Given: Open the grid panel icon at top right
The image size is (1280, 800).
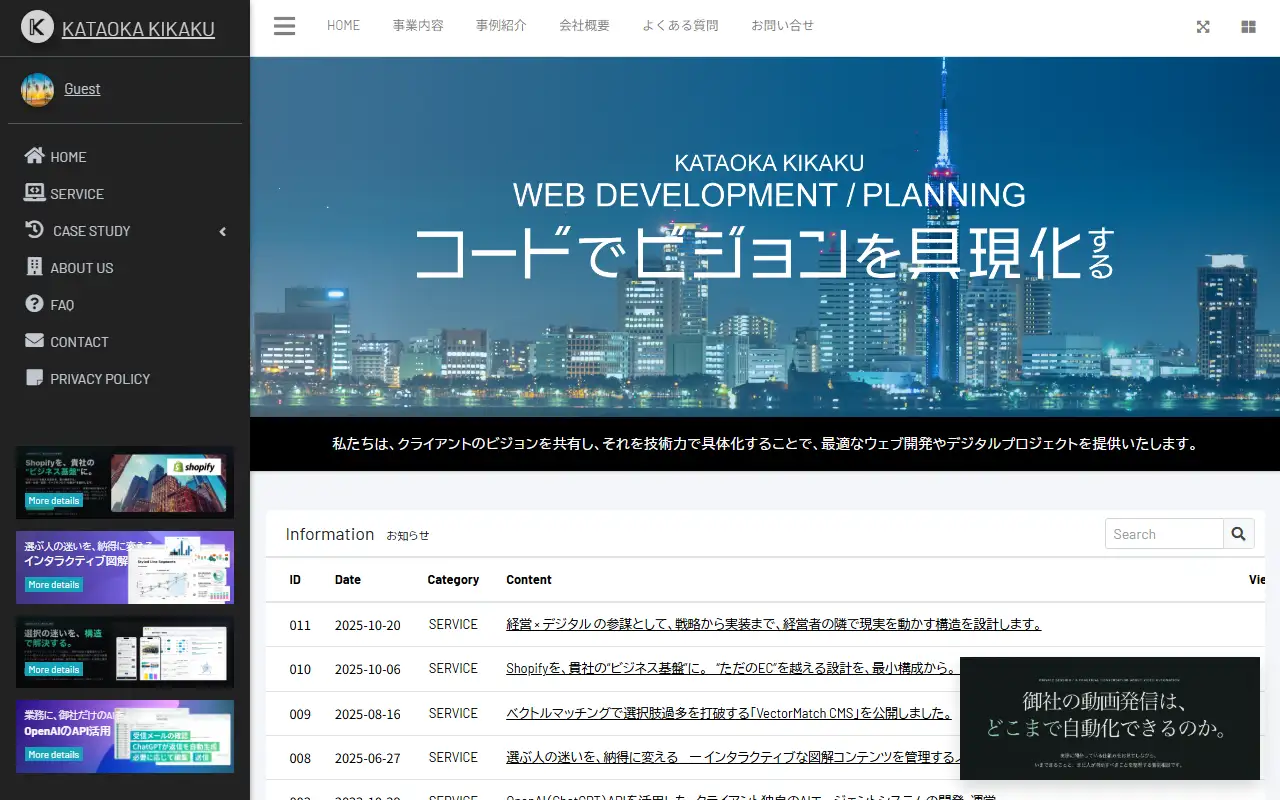Looking at the screenshot, I should point(1248,27).
